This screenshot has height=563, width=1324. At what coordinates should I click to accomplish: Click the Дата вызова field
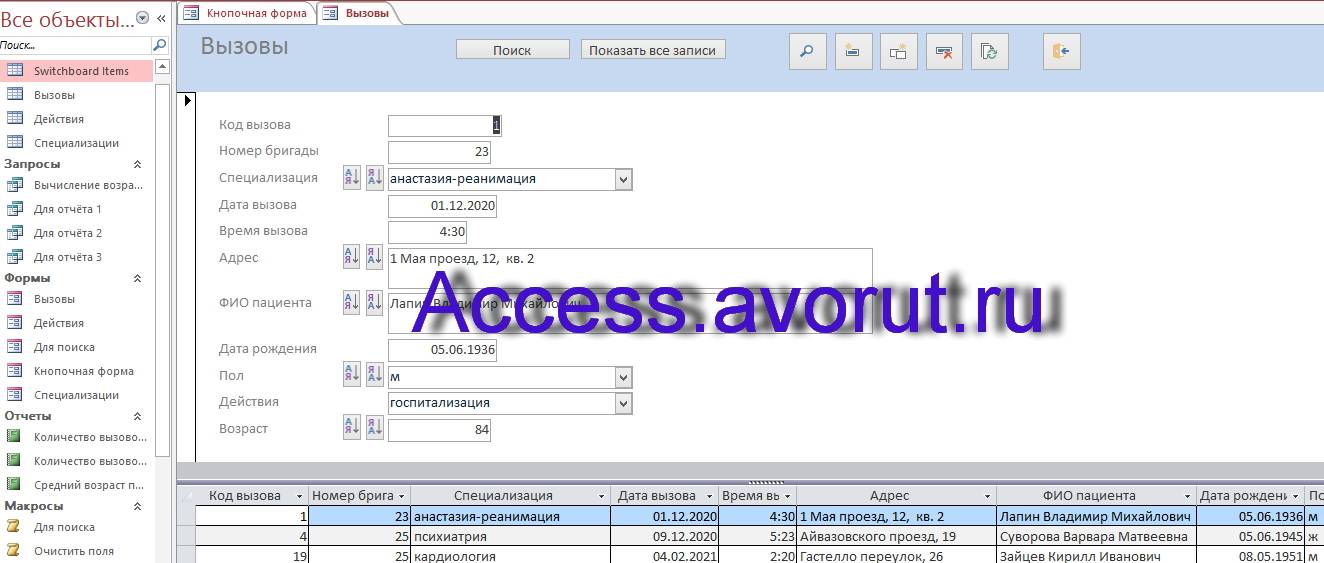click(442, 205)
